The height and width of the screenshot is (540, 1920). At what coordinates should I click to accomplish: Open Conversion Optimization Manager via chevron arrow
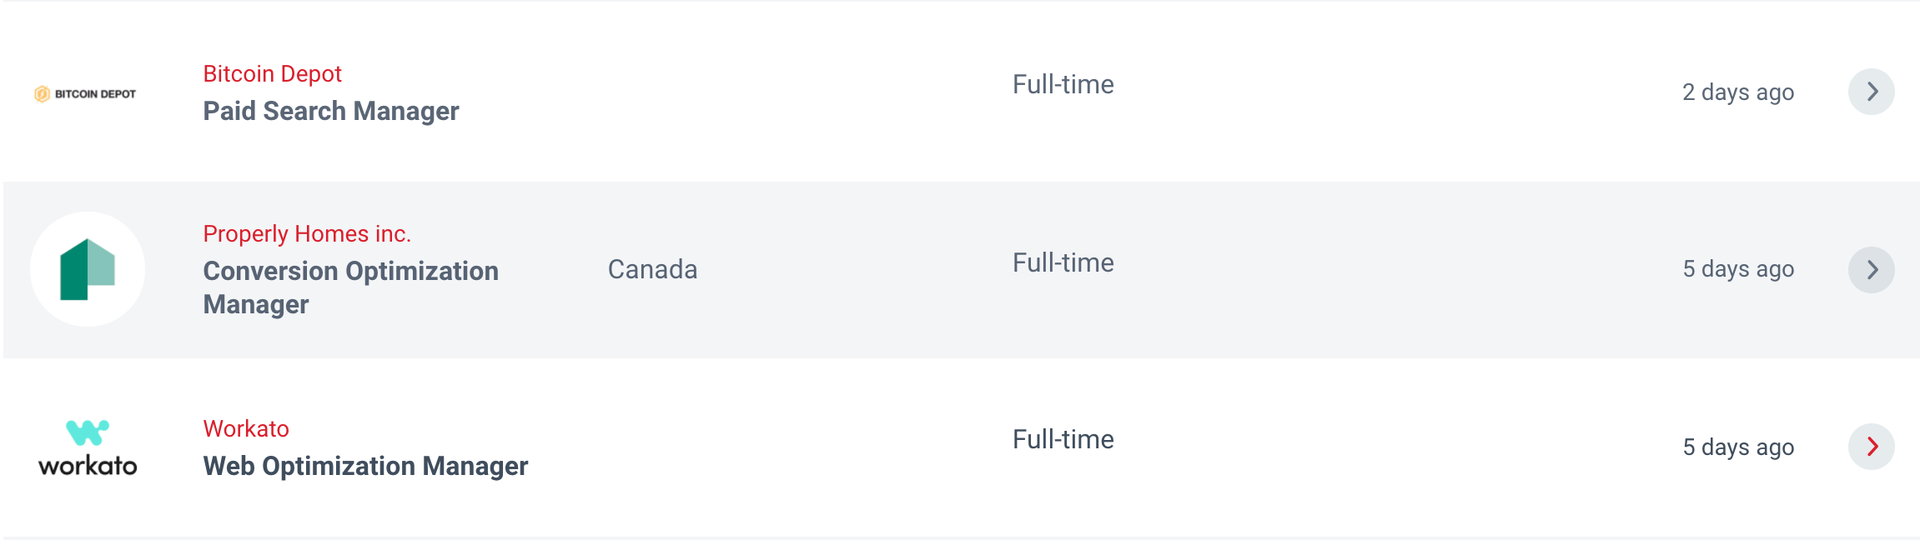pyautogui.click(x=1871, y=270)
